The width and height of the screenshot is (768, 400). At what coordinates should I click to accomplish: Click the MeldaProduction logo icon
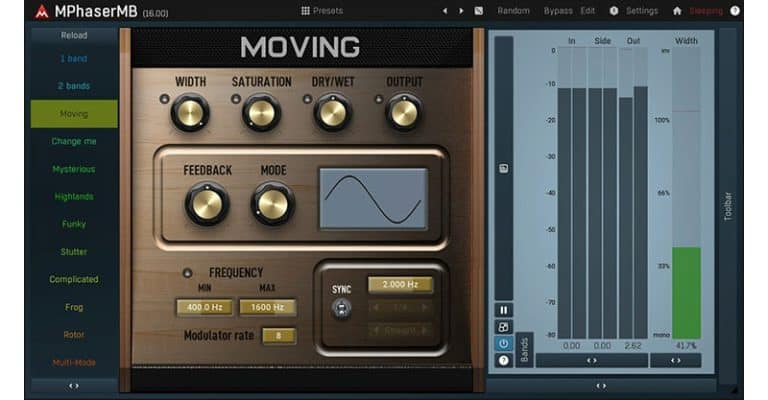tap(42, 11)
